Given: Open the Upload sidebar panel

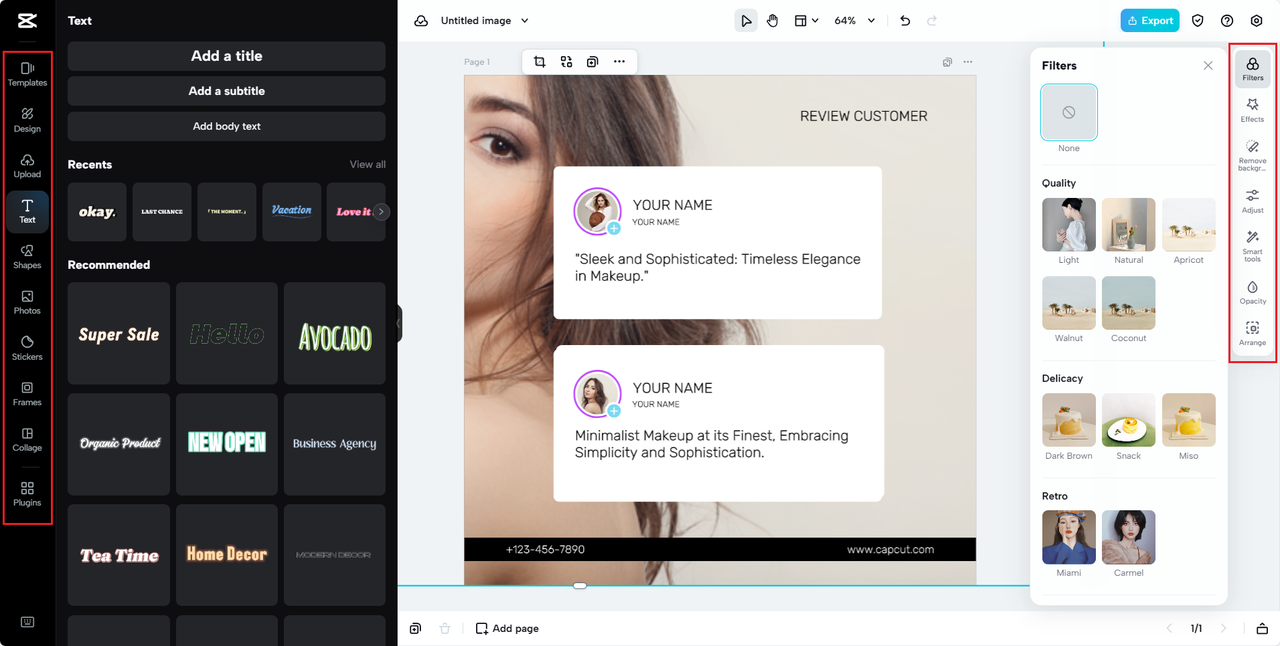Looking at the screenshot, I should point(27,166).
